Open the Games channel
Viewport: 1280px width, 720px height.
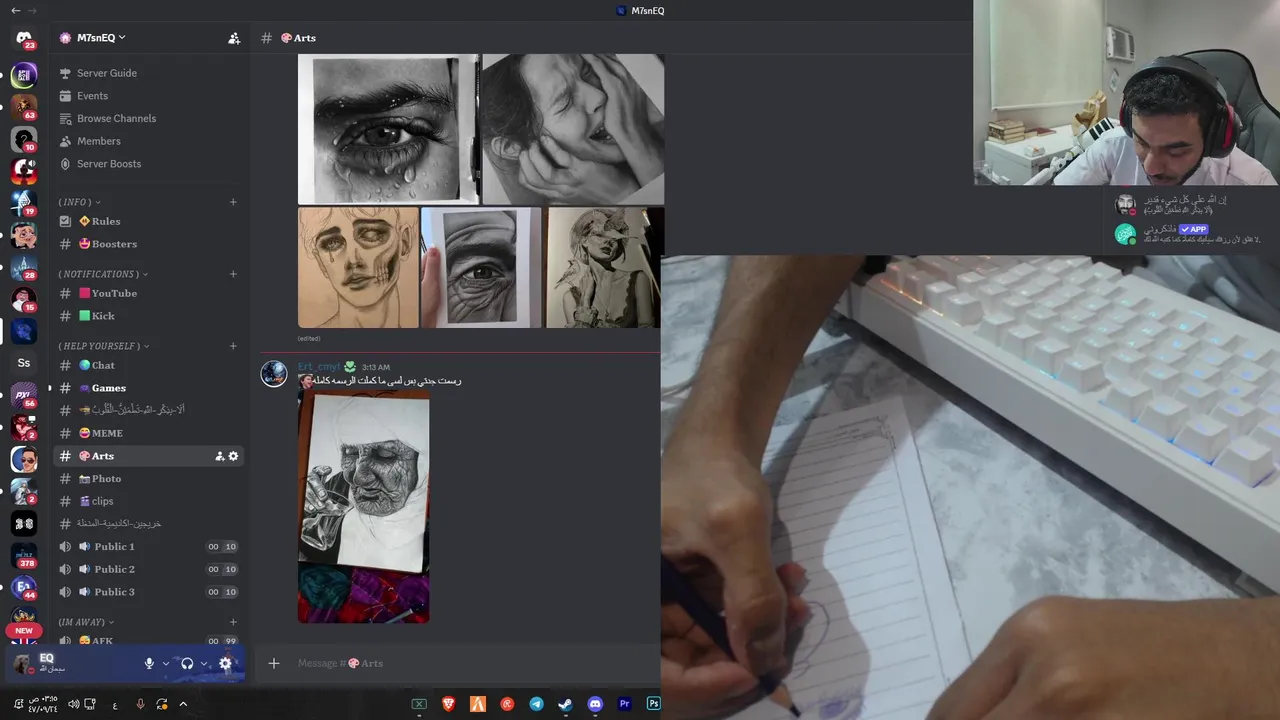[x=148, y=388]
